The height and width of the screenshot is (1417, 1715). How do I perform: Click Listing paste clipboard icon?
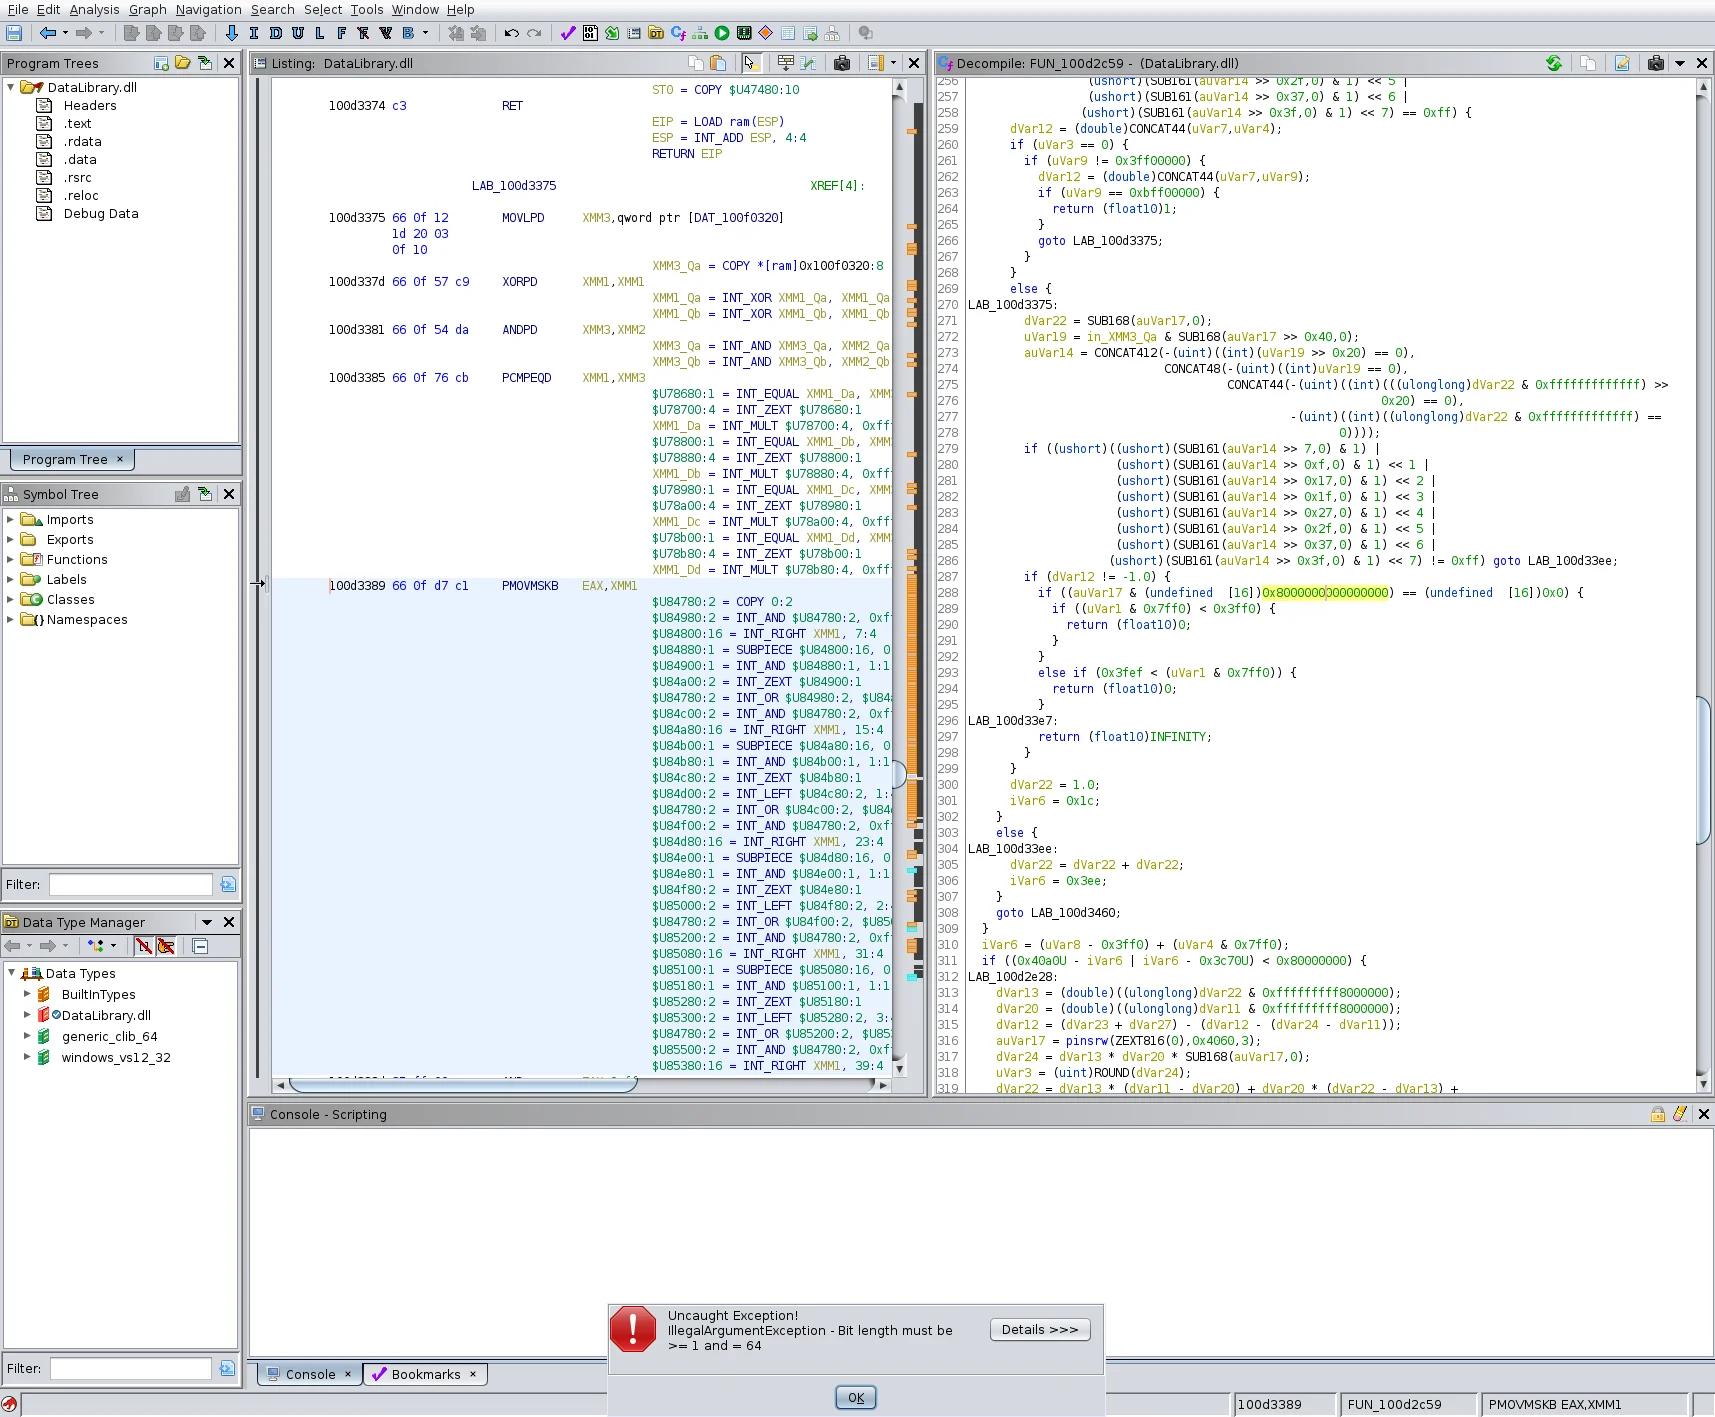(x=718, y=63)
